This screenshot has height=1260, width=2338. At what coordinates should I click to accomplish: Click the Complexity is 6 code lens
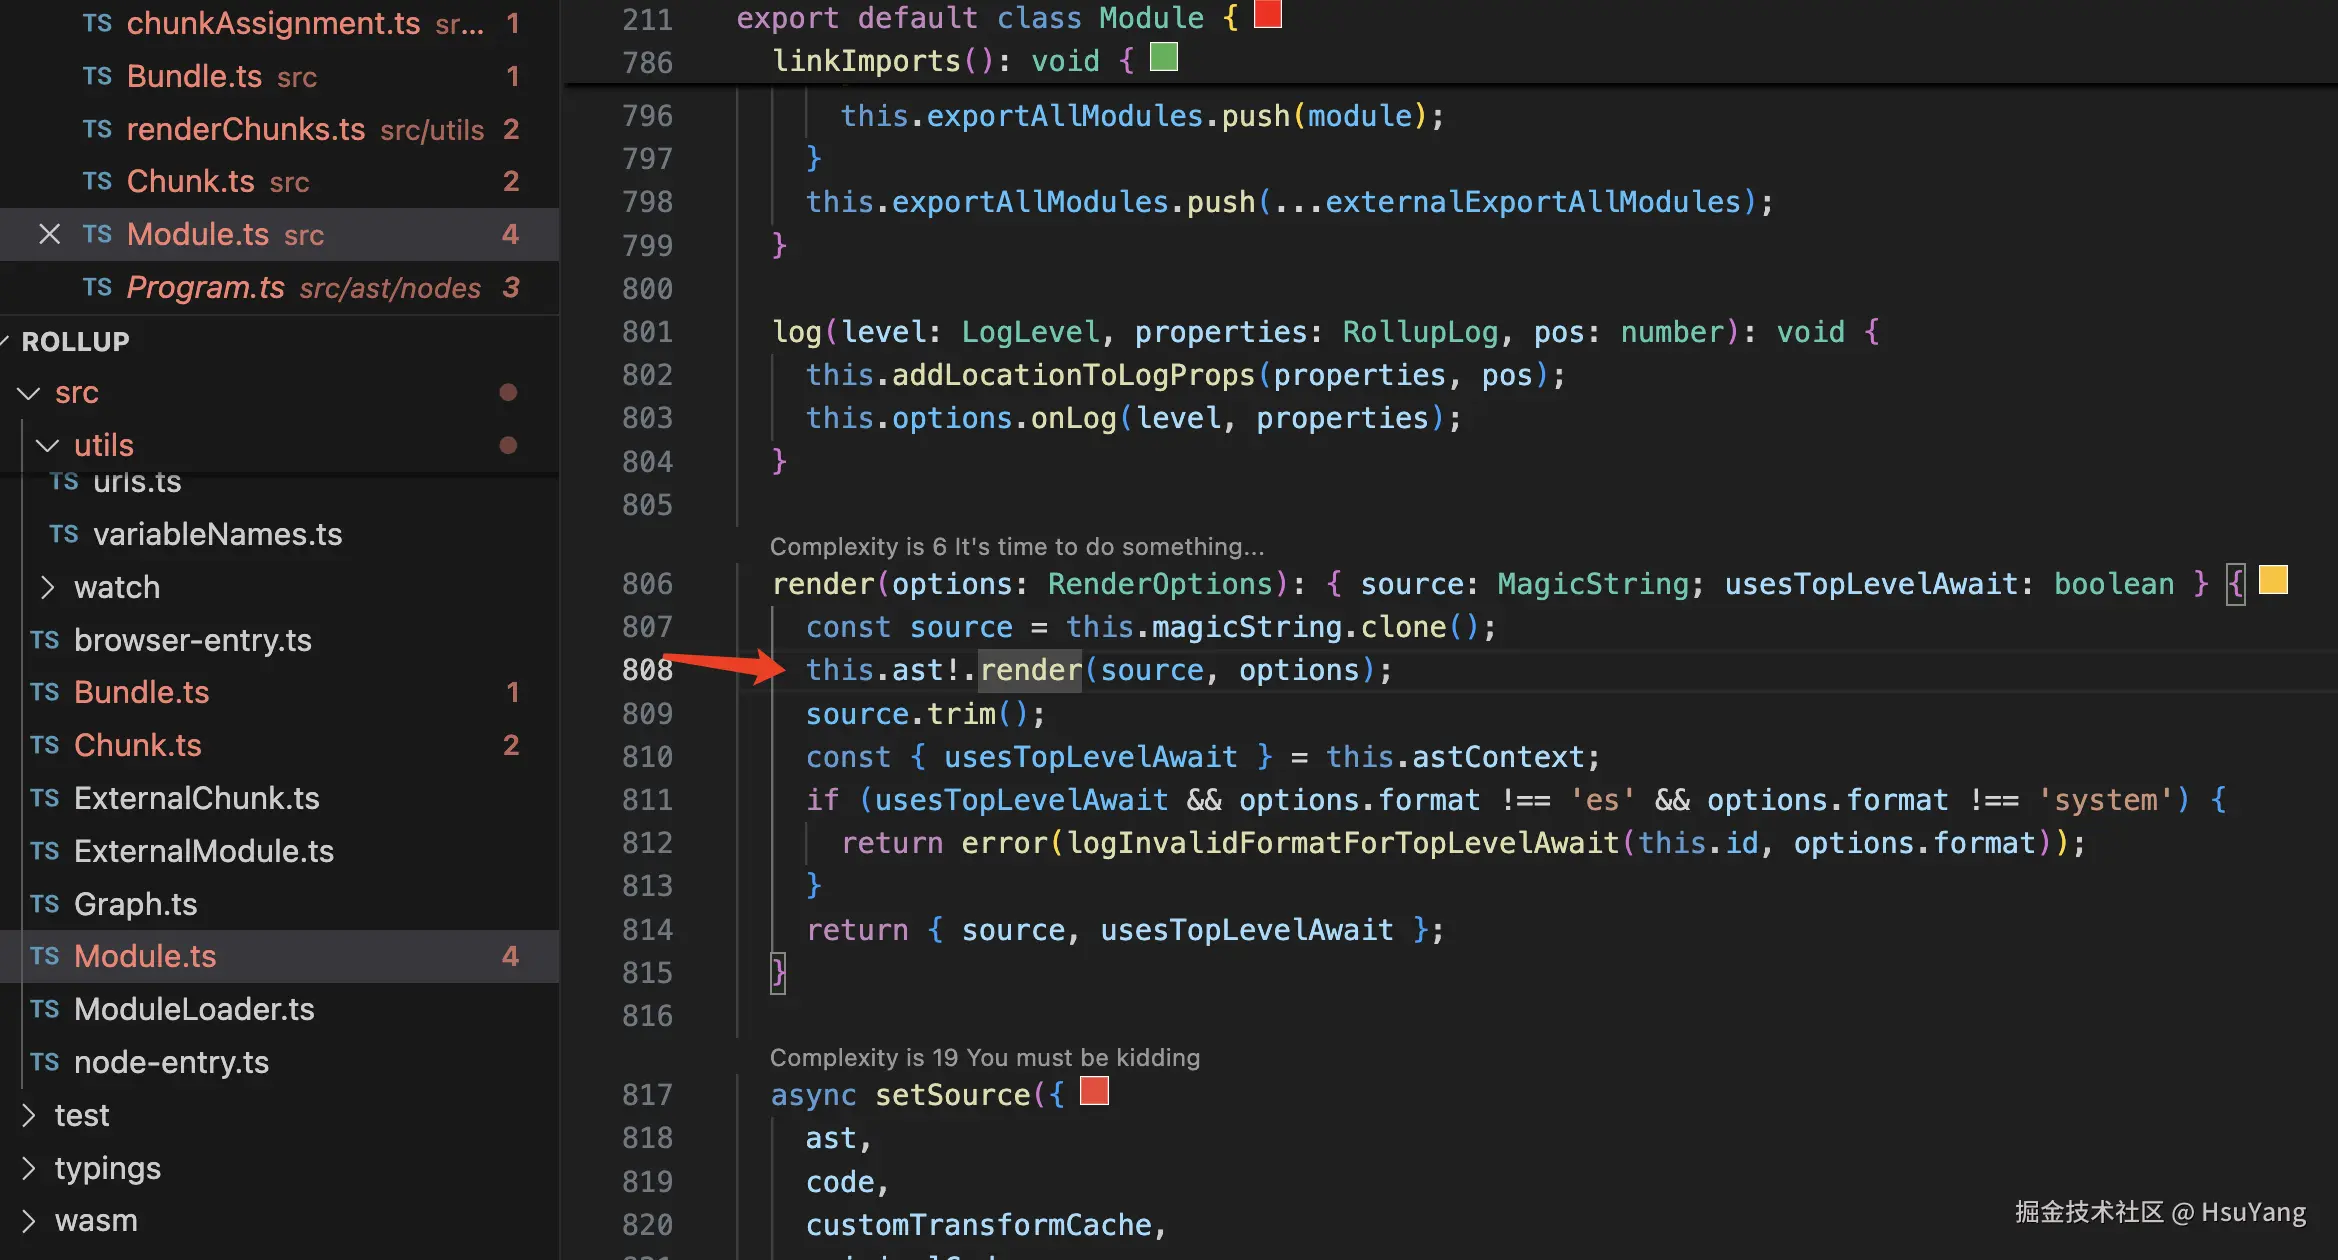pos(1016,546)
